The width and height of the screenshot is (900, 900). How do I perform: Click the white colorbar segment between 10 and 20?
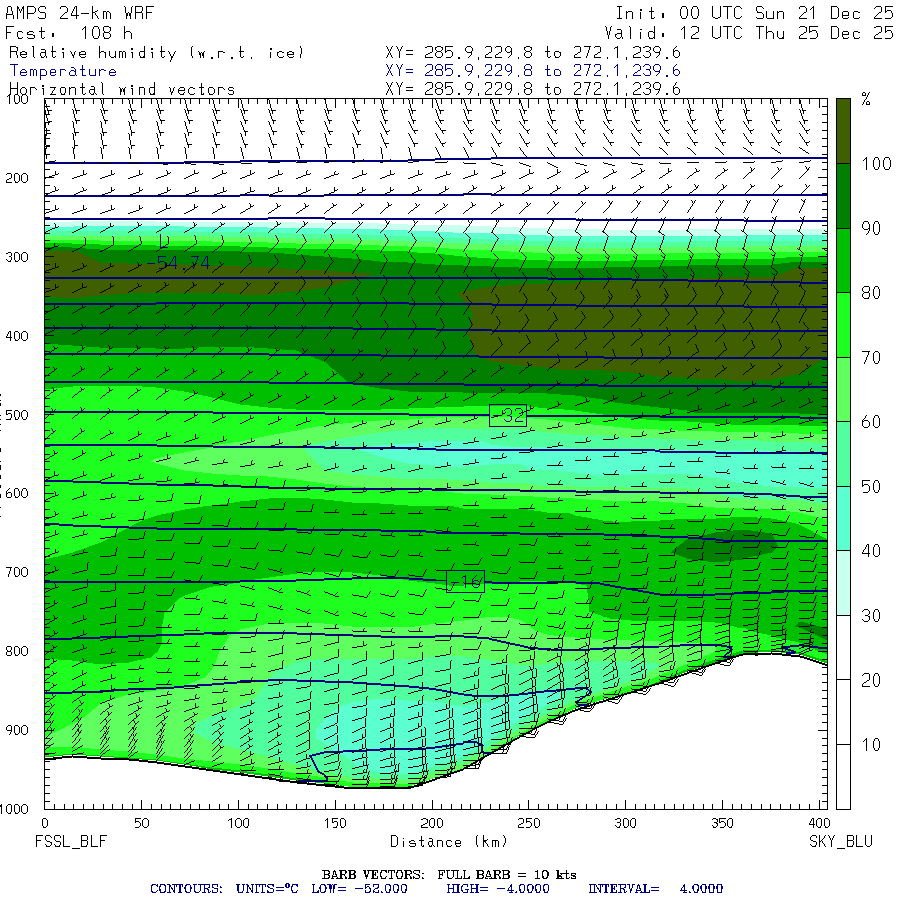point(843,712)
